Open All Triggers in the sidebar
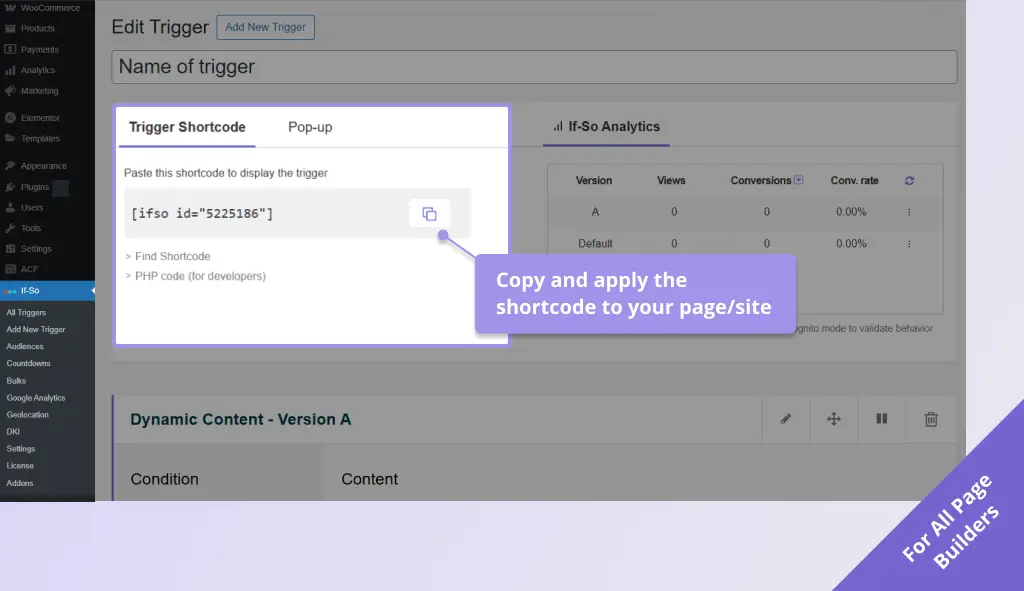Image resolution: width=1024 pixels, height=591 pixels. tap(26, 312)
